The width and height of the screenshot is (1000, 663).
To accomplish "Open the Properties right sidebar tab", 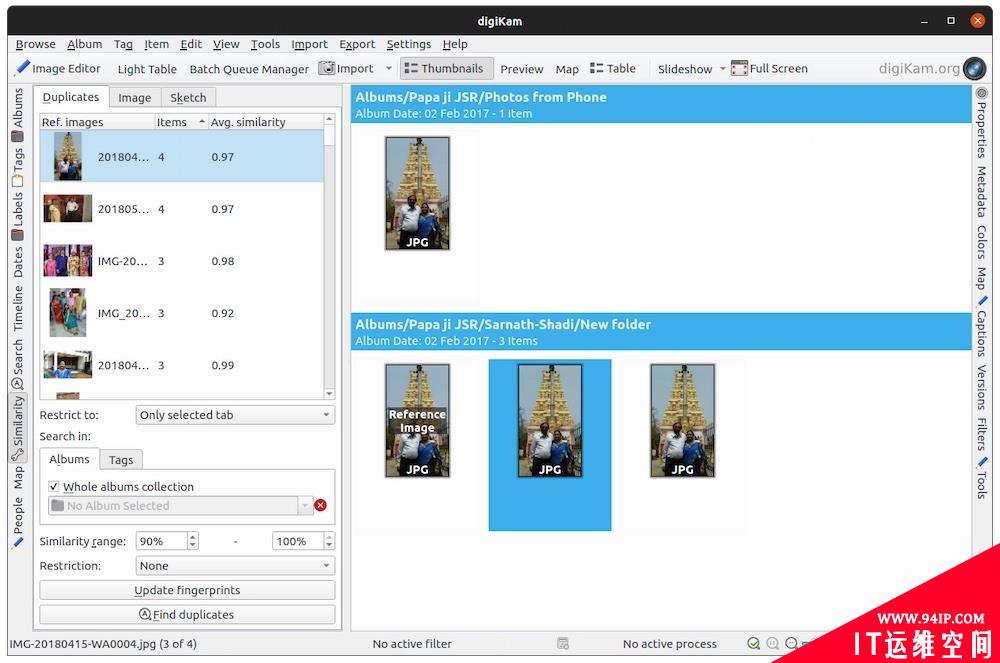I will click(x=982, y=123).
